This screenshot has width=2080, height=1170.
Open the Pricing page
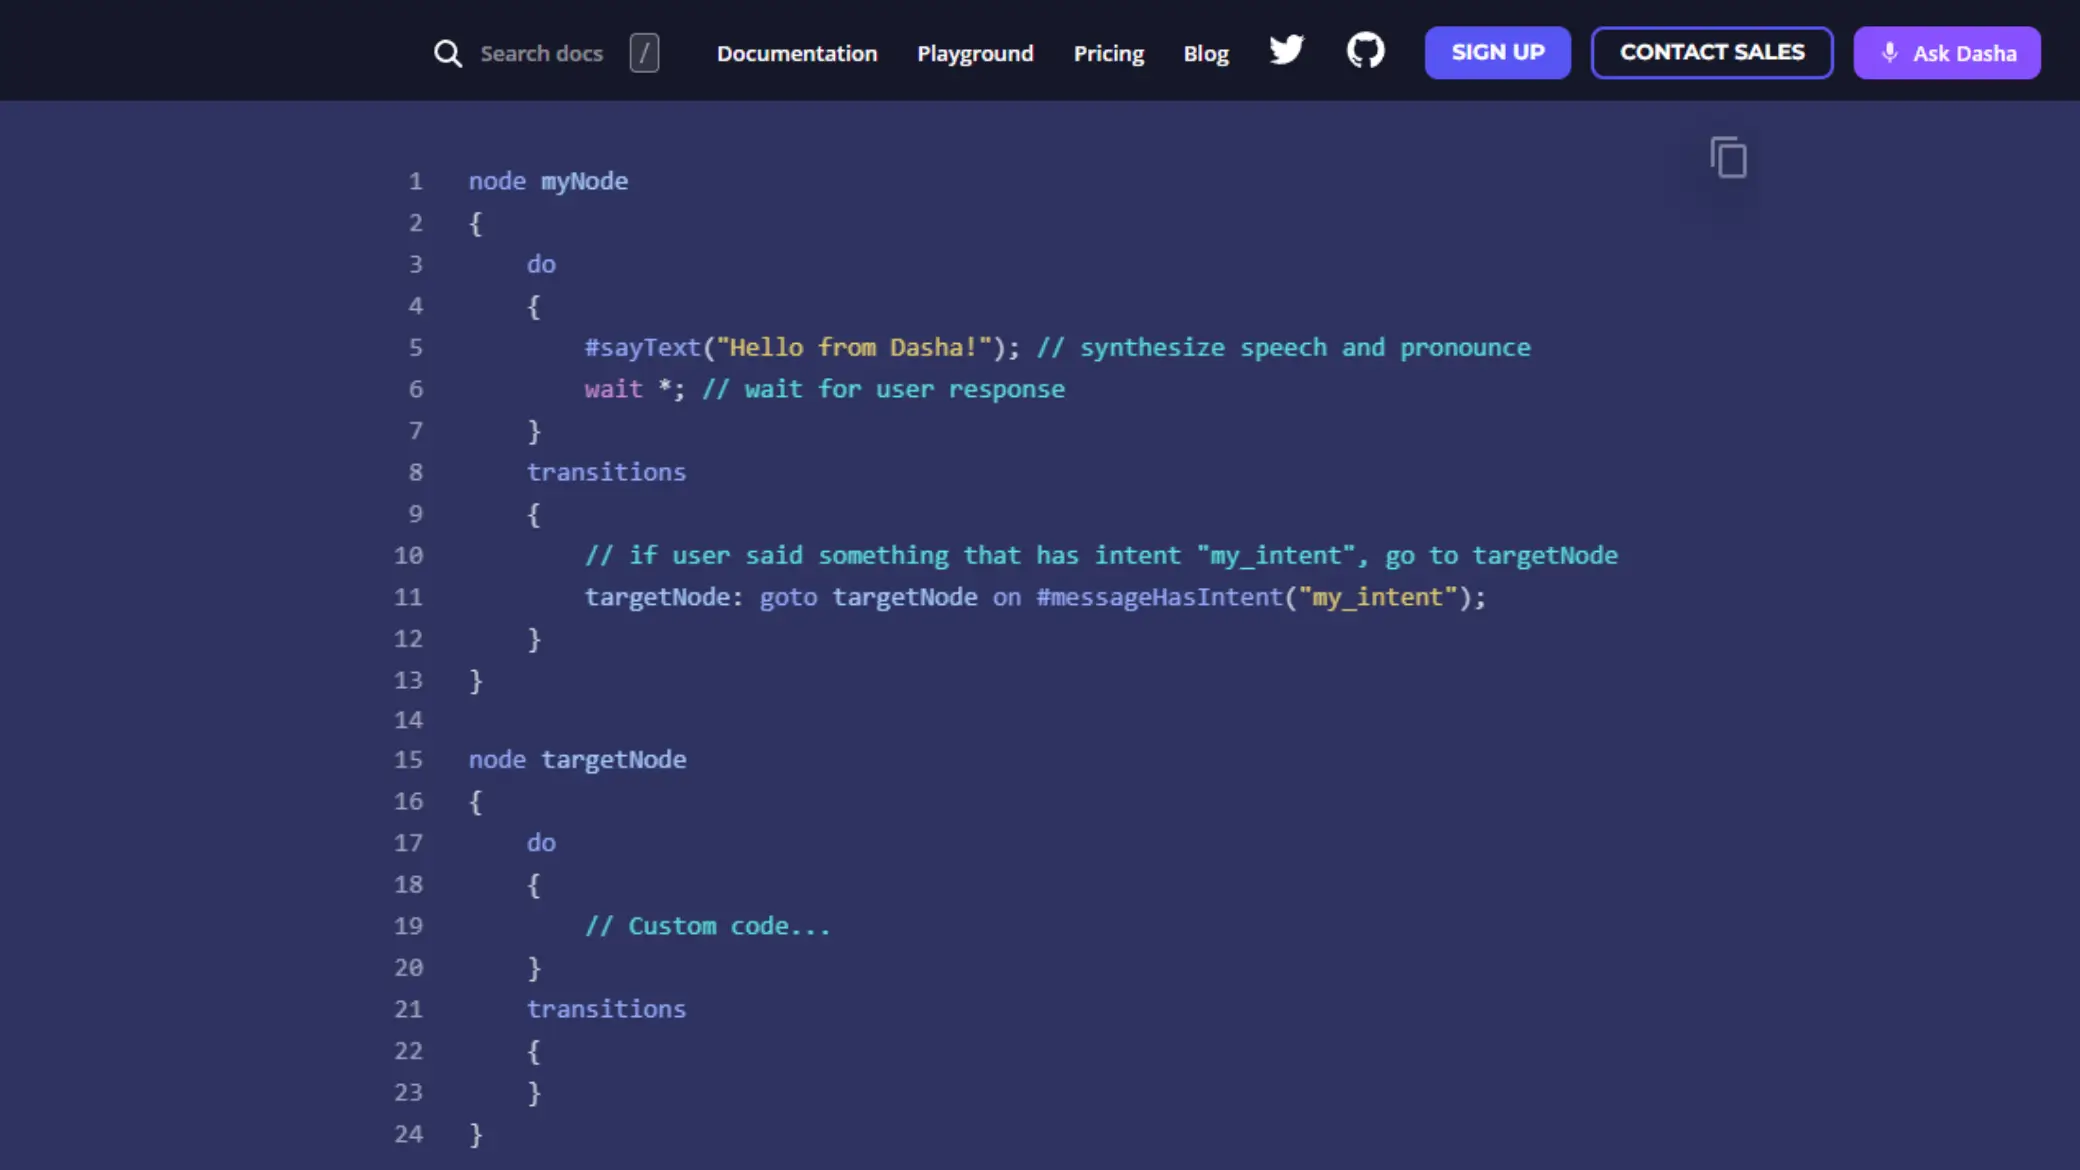click(x=1108, y=53)
